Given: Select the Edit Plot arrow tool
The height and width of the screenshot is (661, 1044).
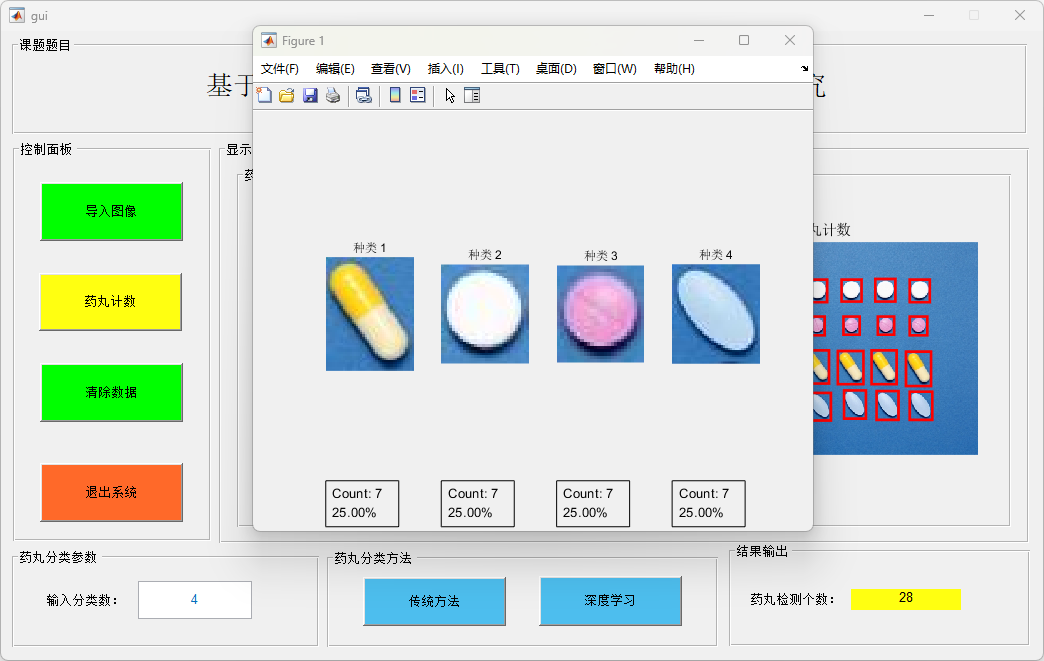Looking at the screenshot, I should click(x=450, y=95).
